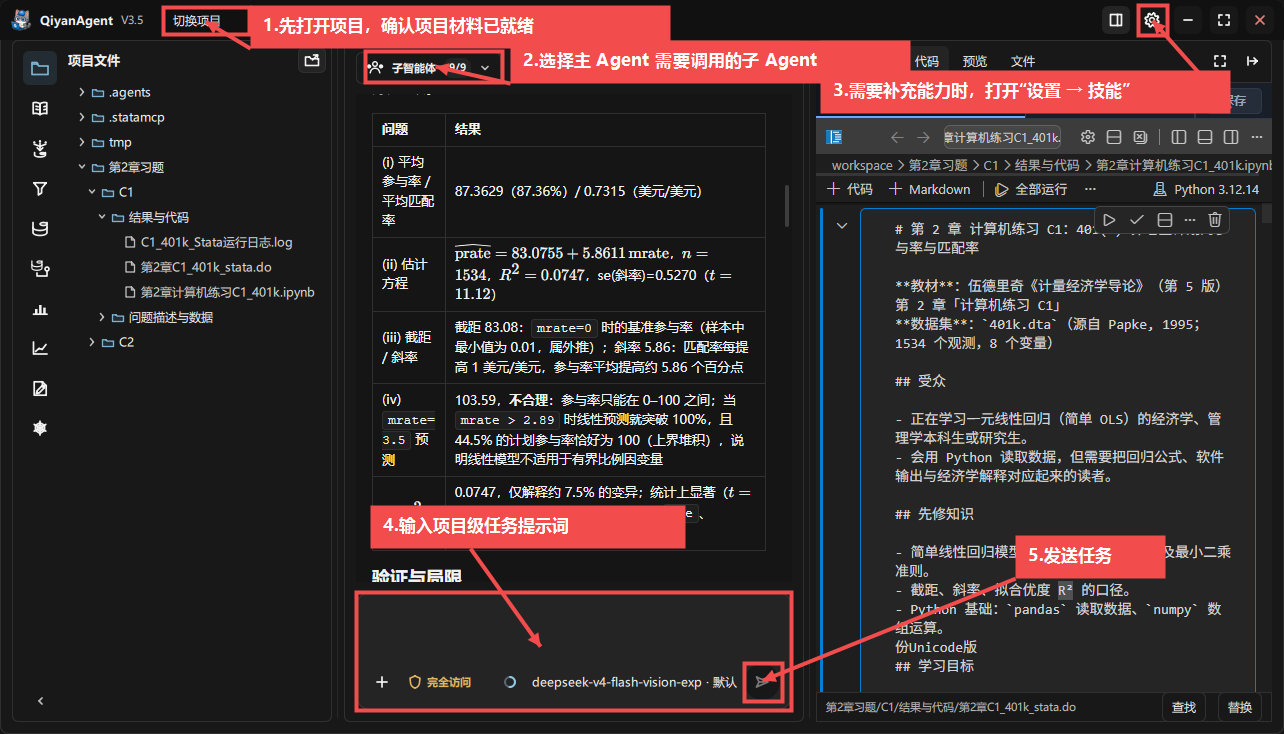Open the database cylinder sidebar icon
The height and width of the screenshot is (734, 1284).
pos(40,229)
